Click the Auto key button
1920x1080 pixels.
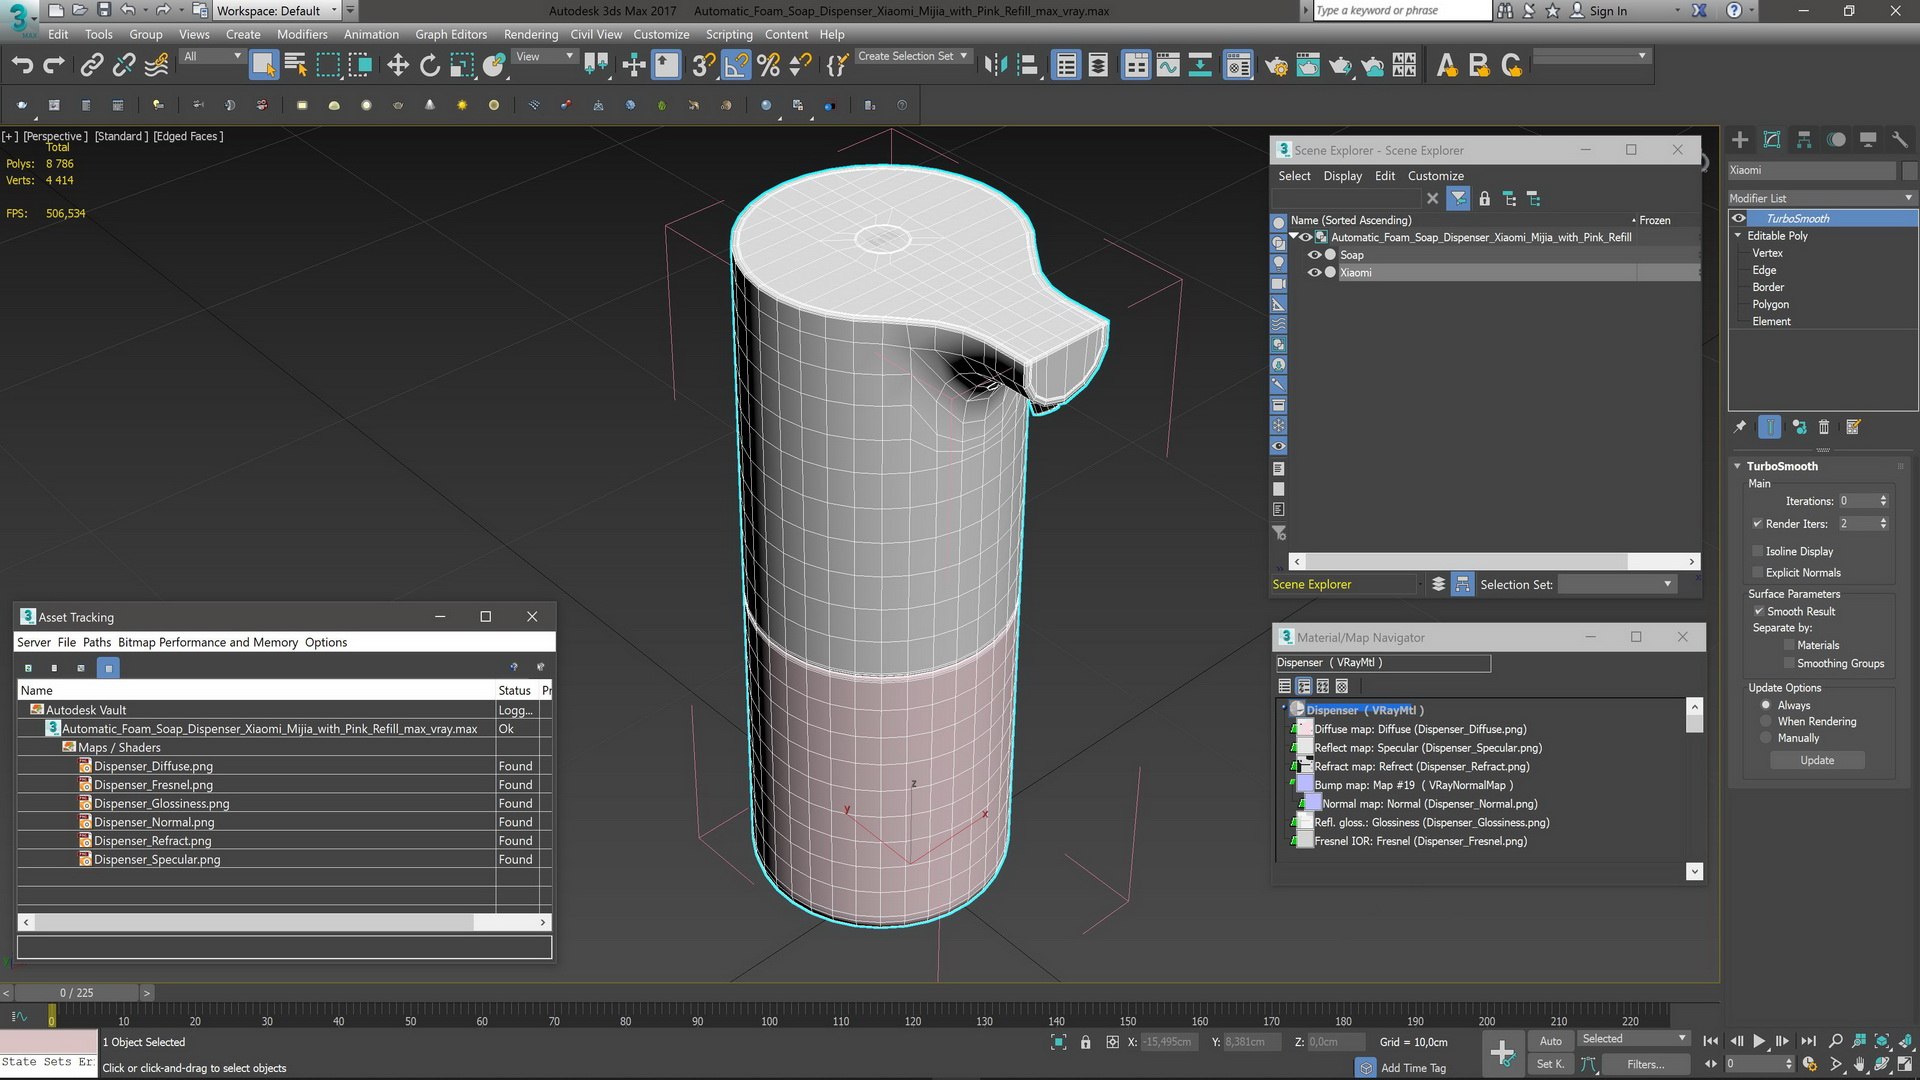1550,1041
